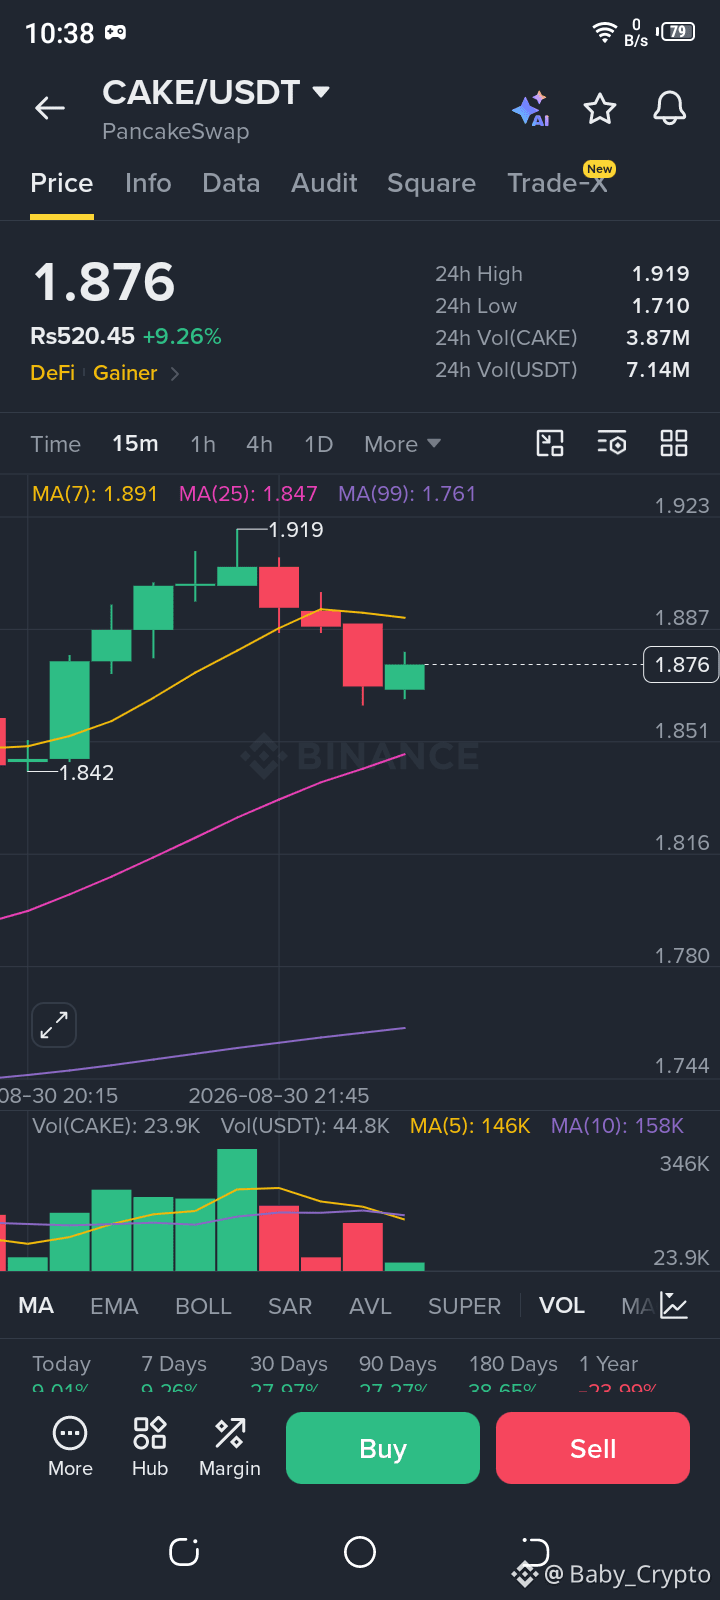Switch to the Price tab

tap(62, 183)
